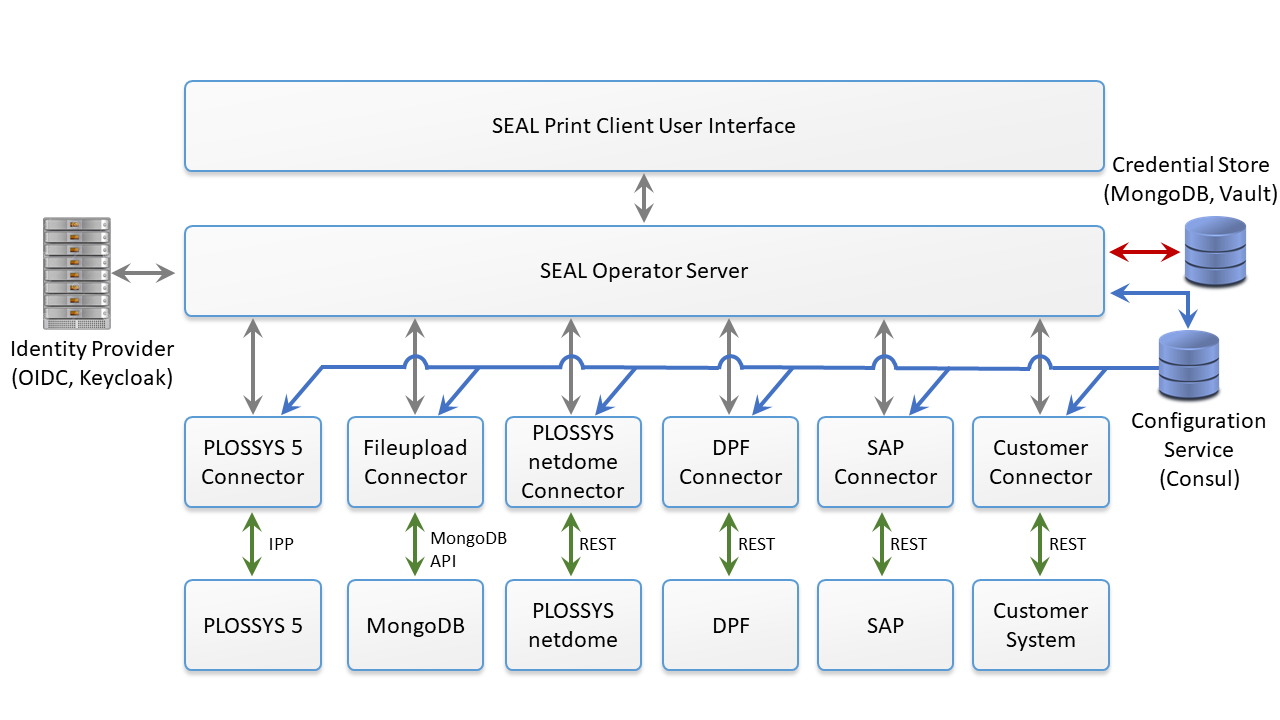Click the Identity Provider server rack icon
This screenshot has width=1280, height=720.
tap(76, 273)
